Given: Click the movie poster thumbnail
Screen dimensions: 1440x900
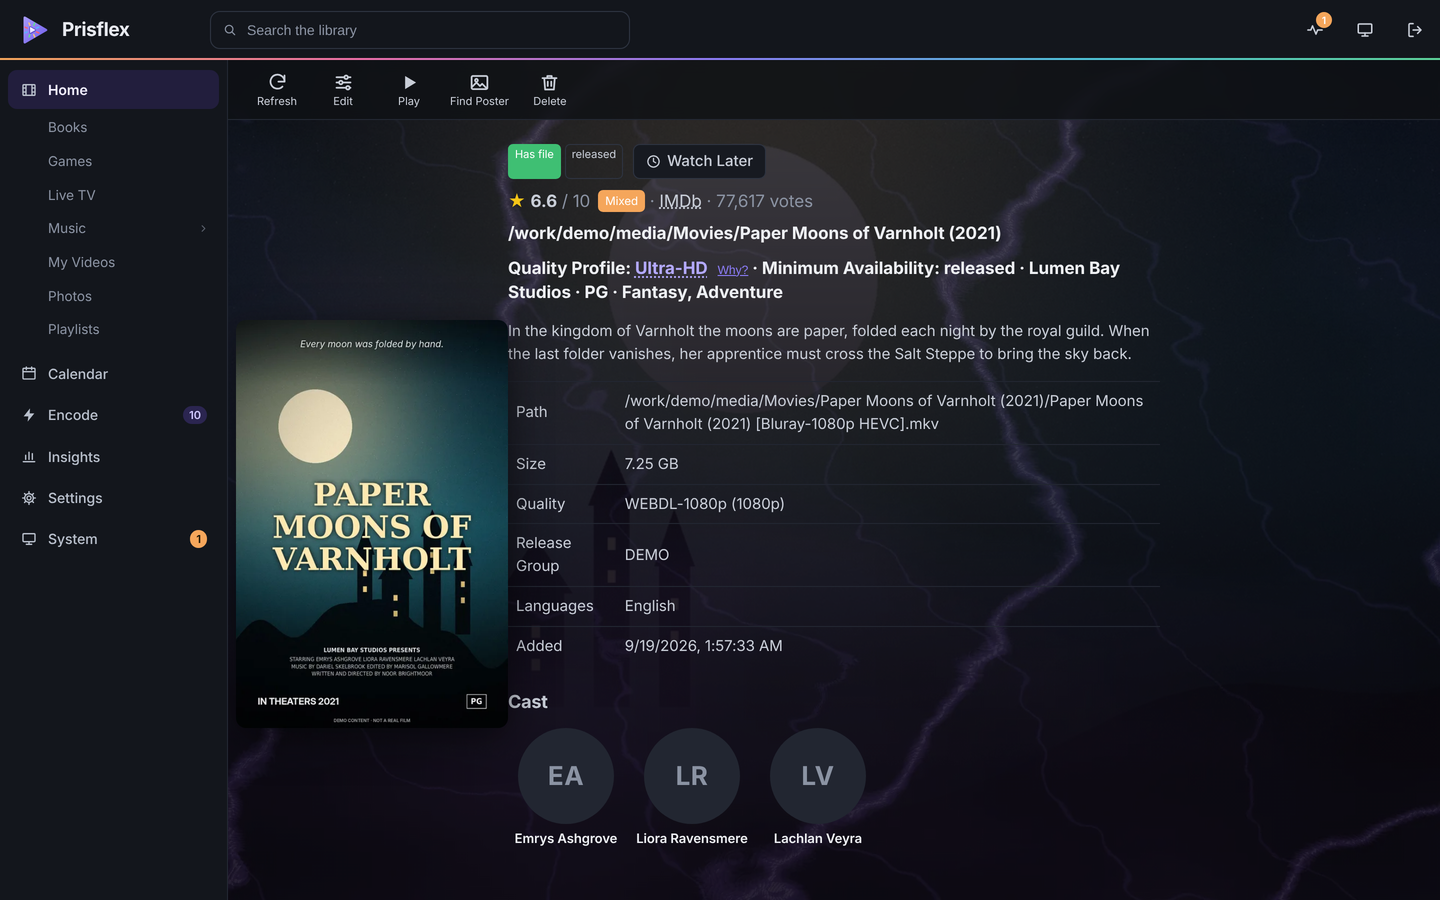Looking at the screenshot, I should [x=372, y=524].
